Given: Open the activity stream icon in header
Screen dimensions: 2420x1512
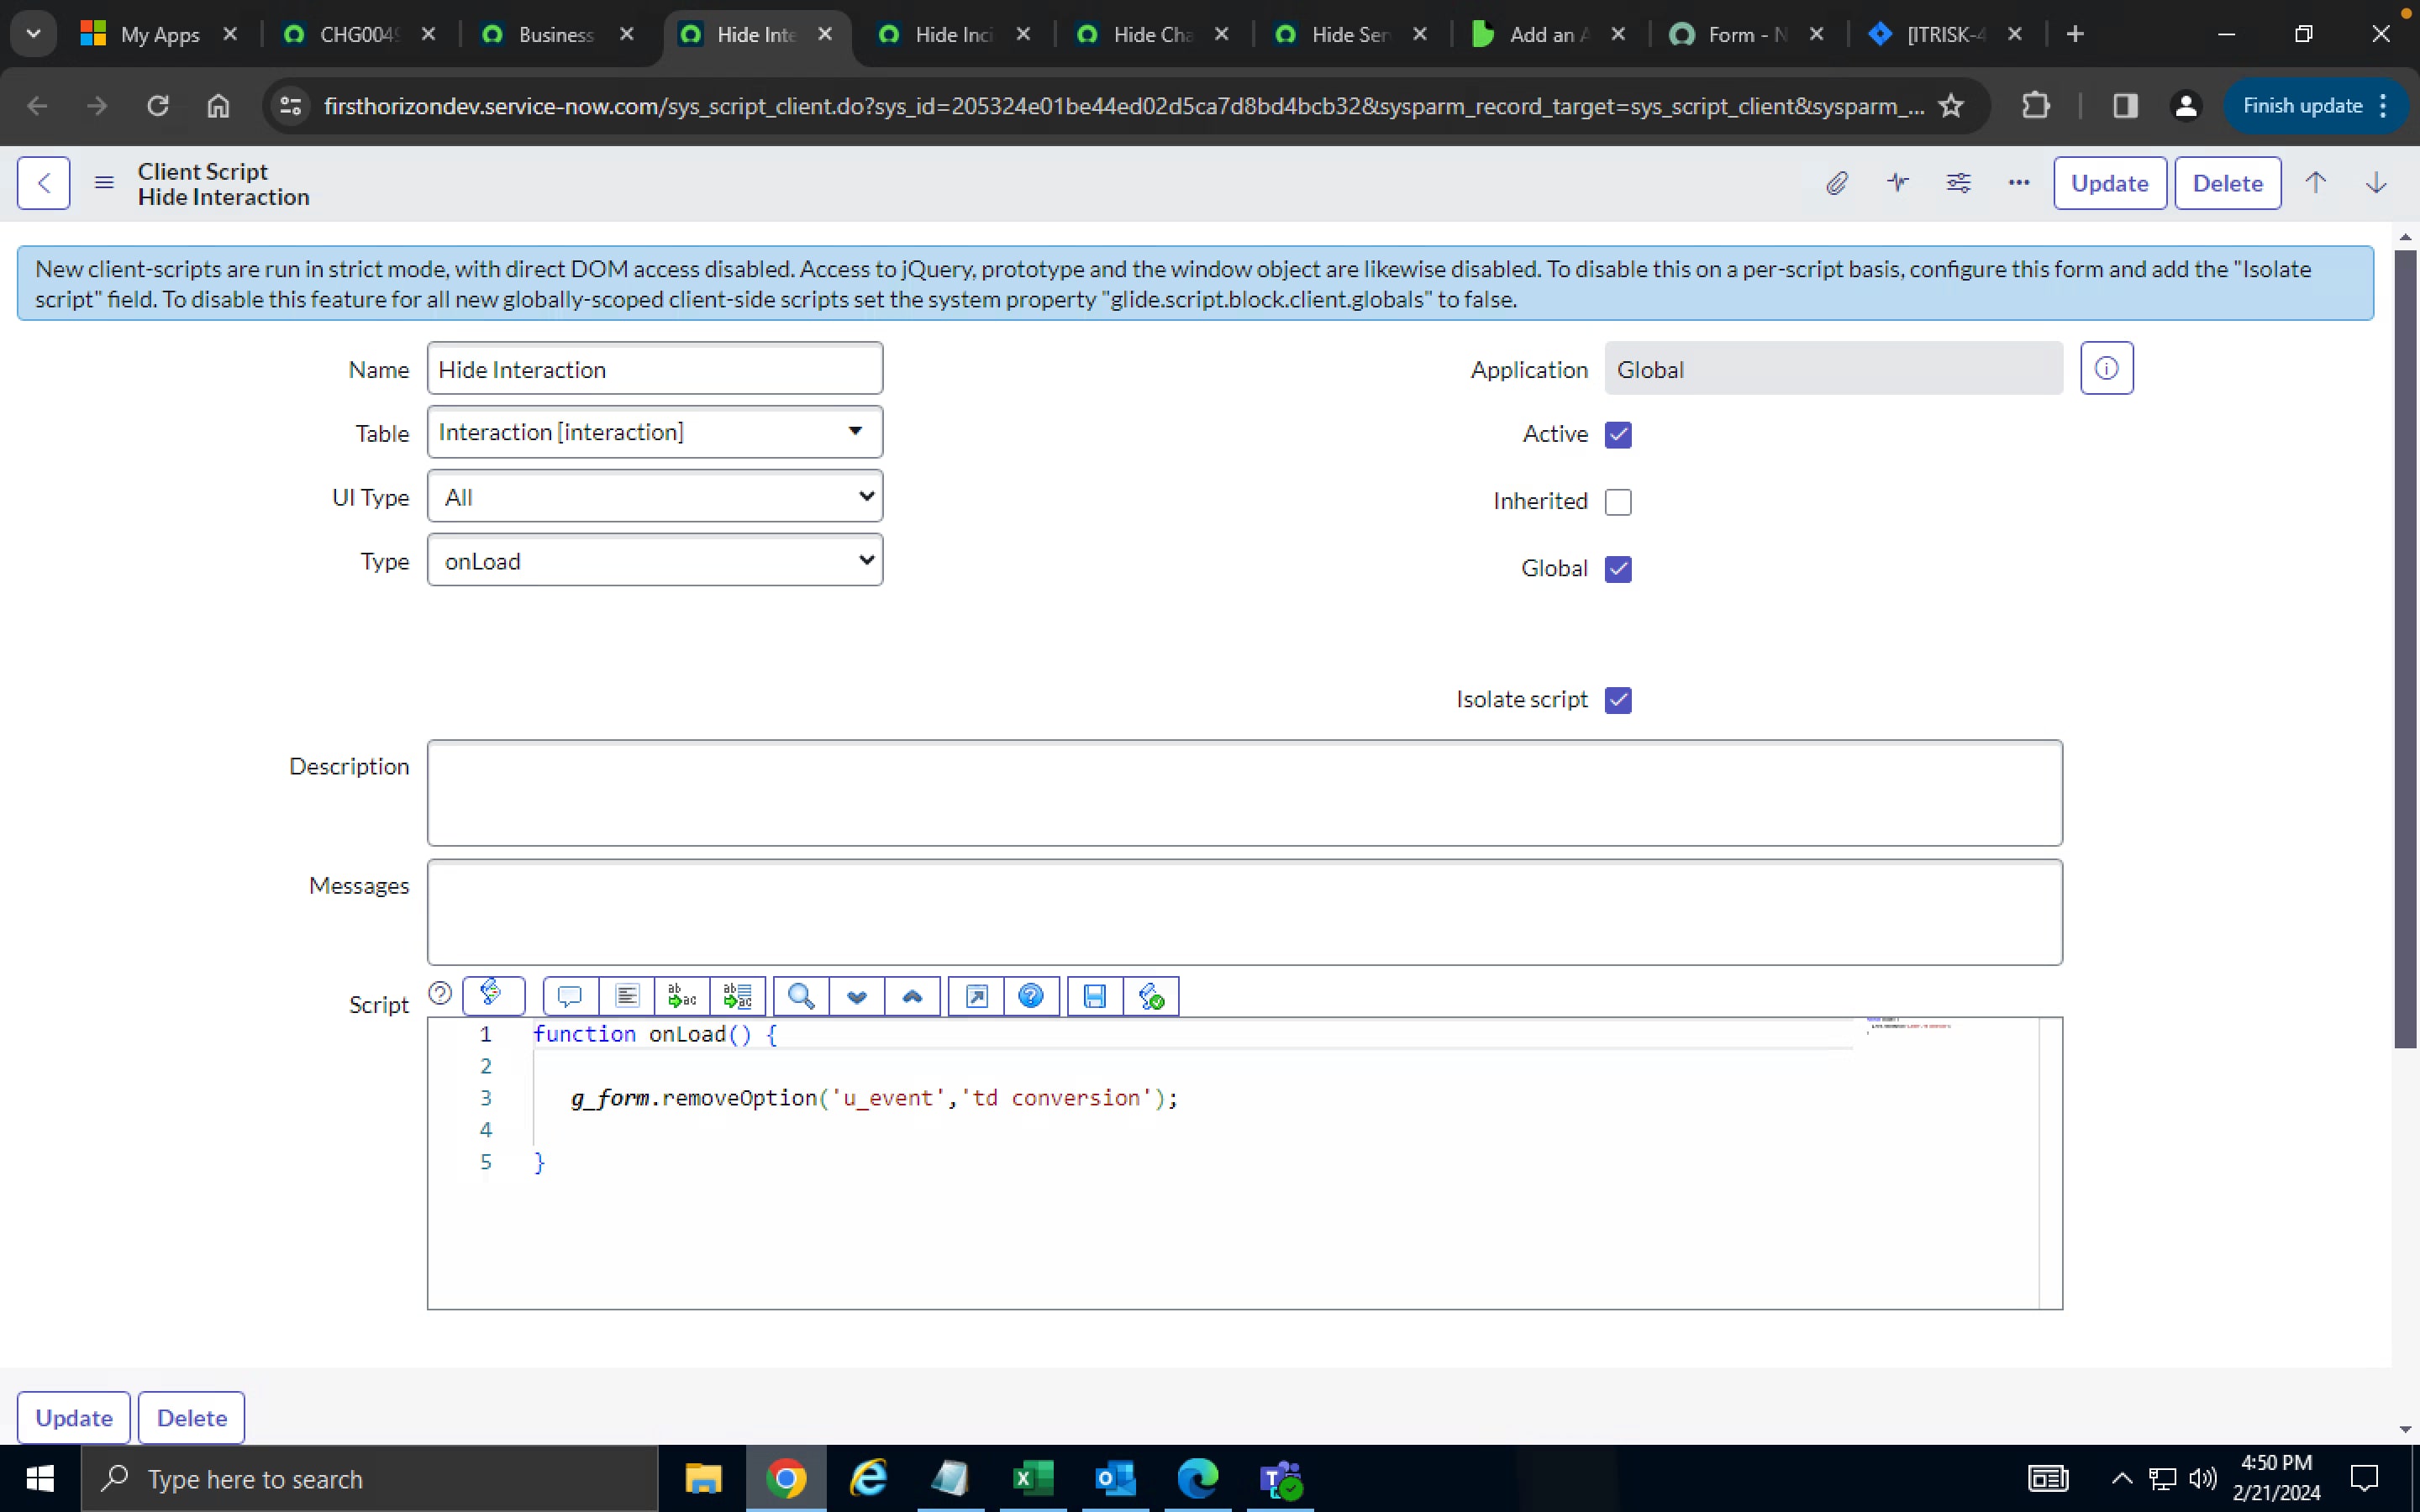Looking at the screenshot, I should 1896,183.
